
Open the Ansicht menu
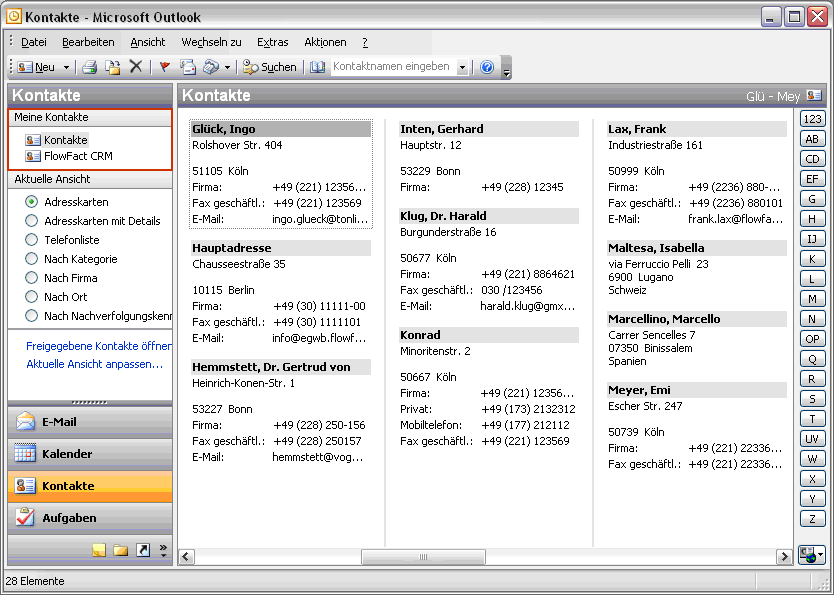(x=148, y=42)
